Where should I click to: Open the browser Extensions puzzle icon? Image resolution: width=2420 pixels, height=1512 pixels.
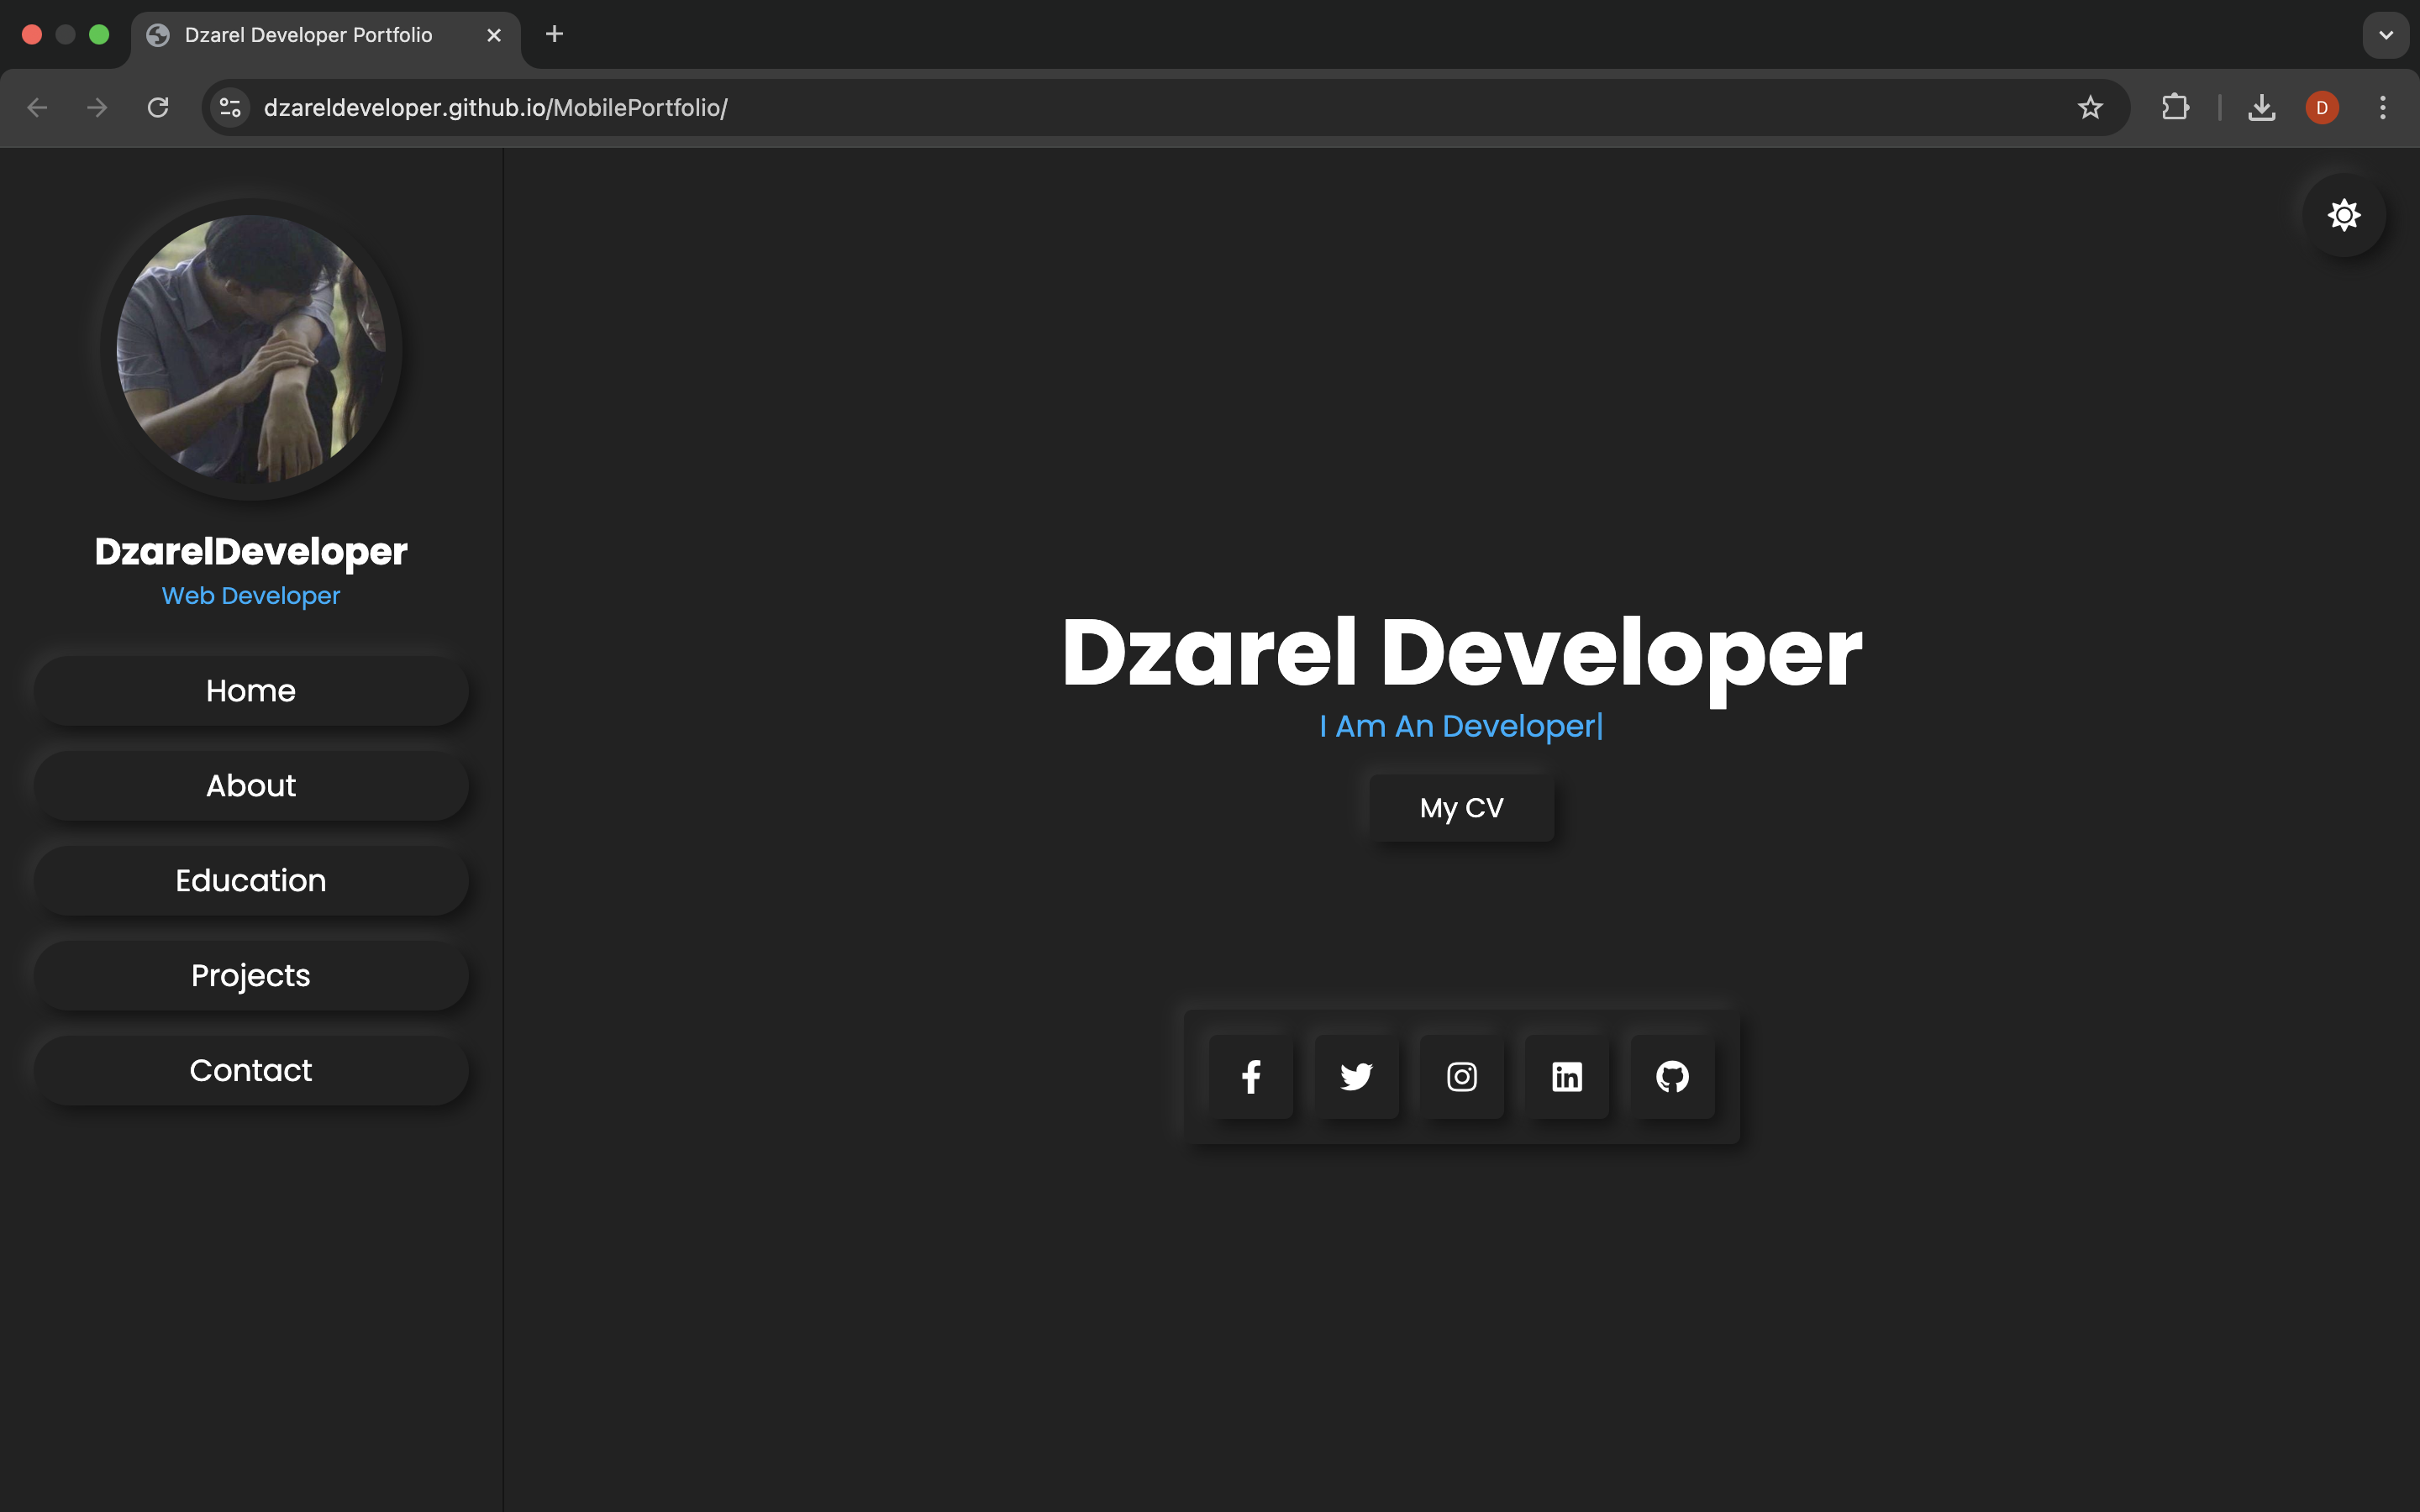point(2175,107)
